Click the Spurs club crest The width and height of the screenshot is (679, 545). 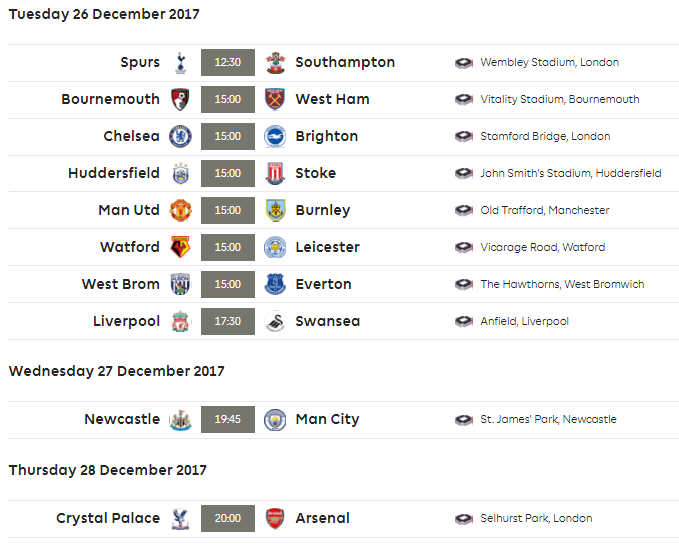tap(181, 63)
